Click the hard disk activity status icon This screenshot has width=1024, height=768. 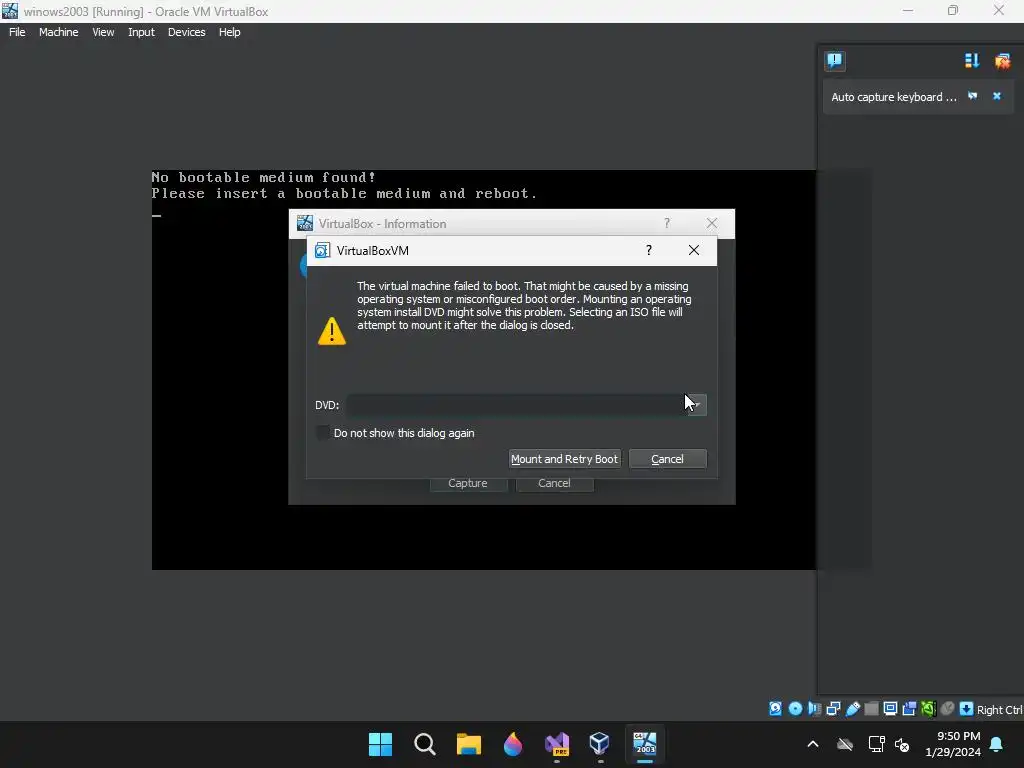tap(775, 709)
